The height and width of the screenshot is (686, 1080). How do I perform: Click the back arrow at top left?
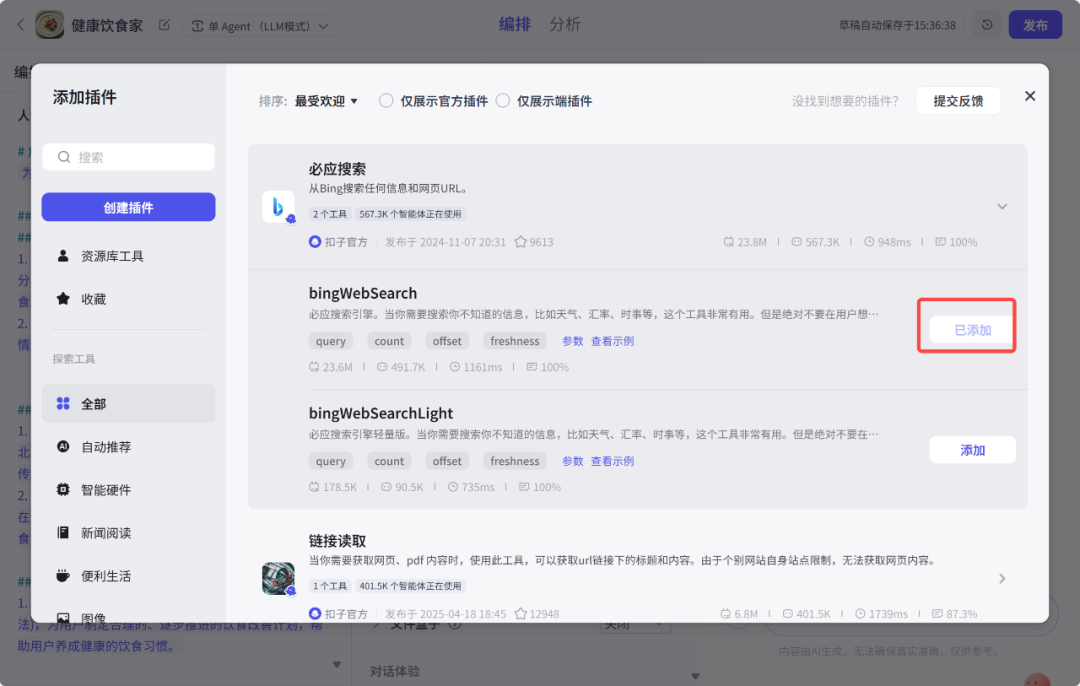(21, 25)
